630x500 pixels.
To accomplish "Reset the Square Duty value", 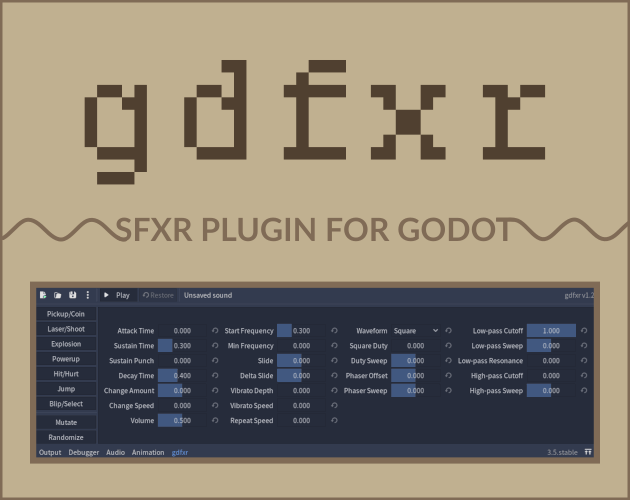I will point(448,346).
